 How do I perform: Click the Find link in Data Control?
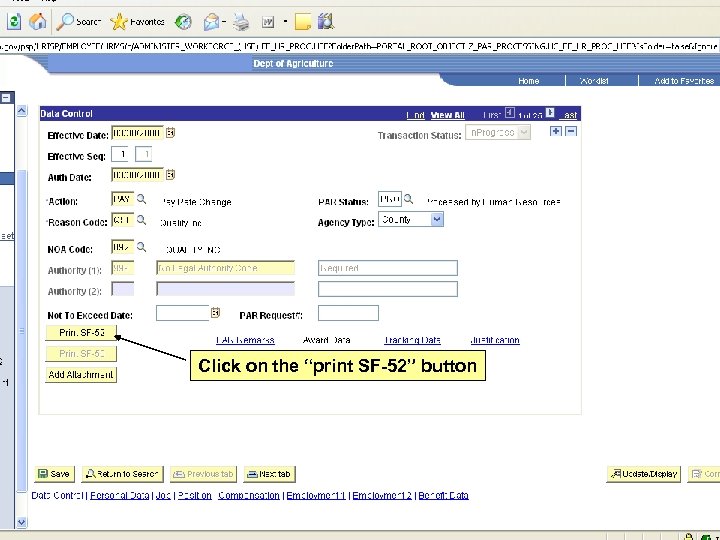tap(416, 115)
